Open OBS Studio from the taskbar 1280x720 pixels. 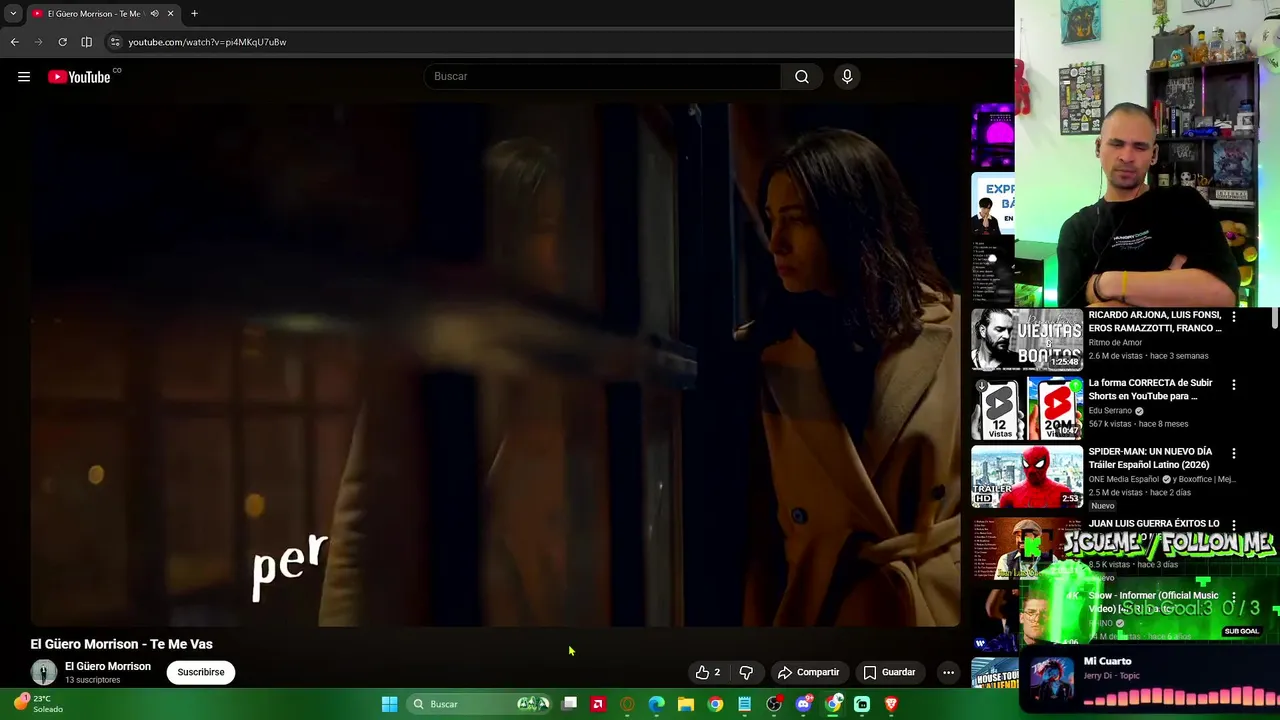click(774, 704)
